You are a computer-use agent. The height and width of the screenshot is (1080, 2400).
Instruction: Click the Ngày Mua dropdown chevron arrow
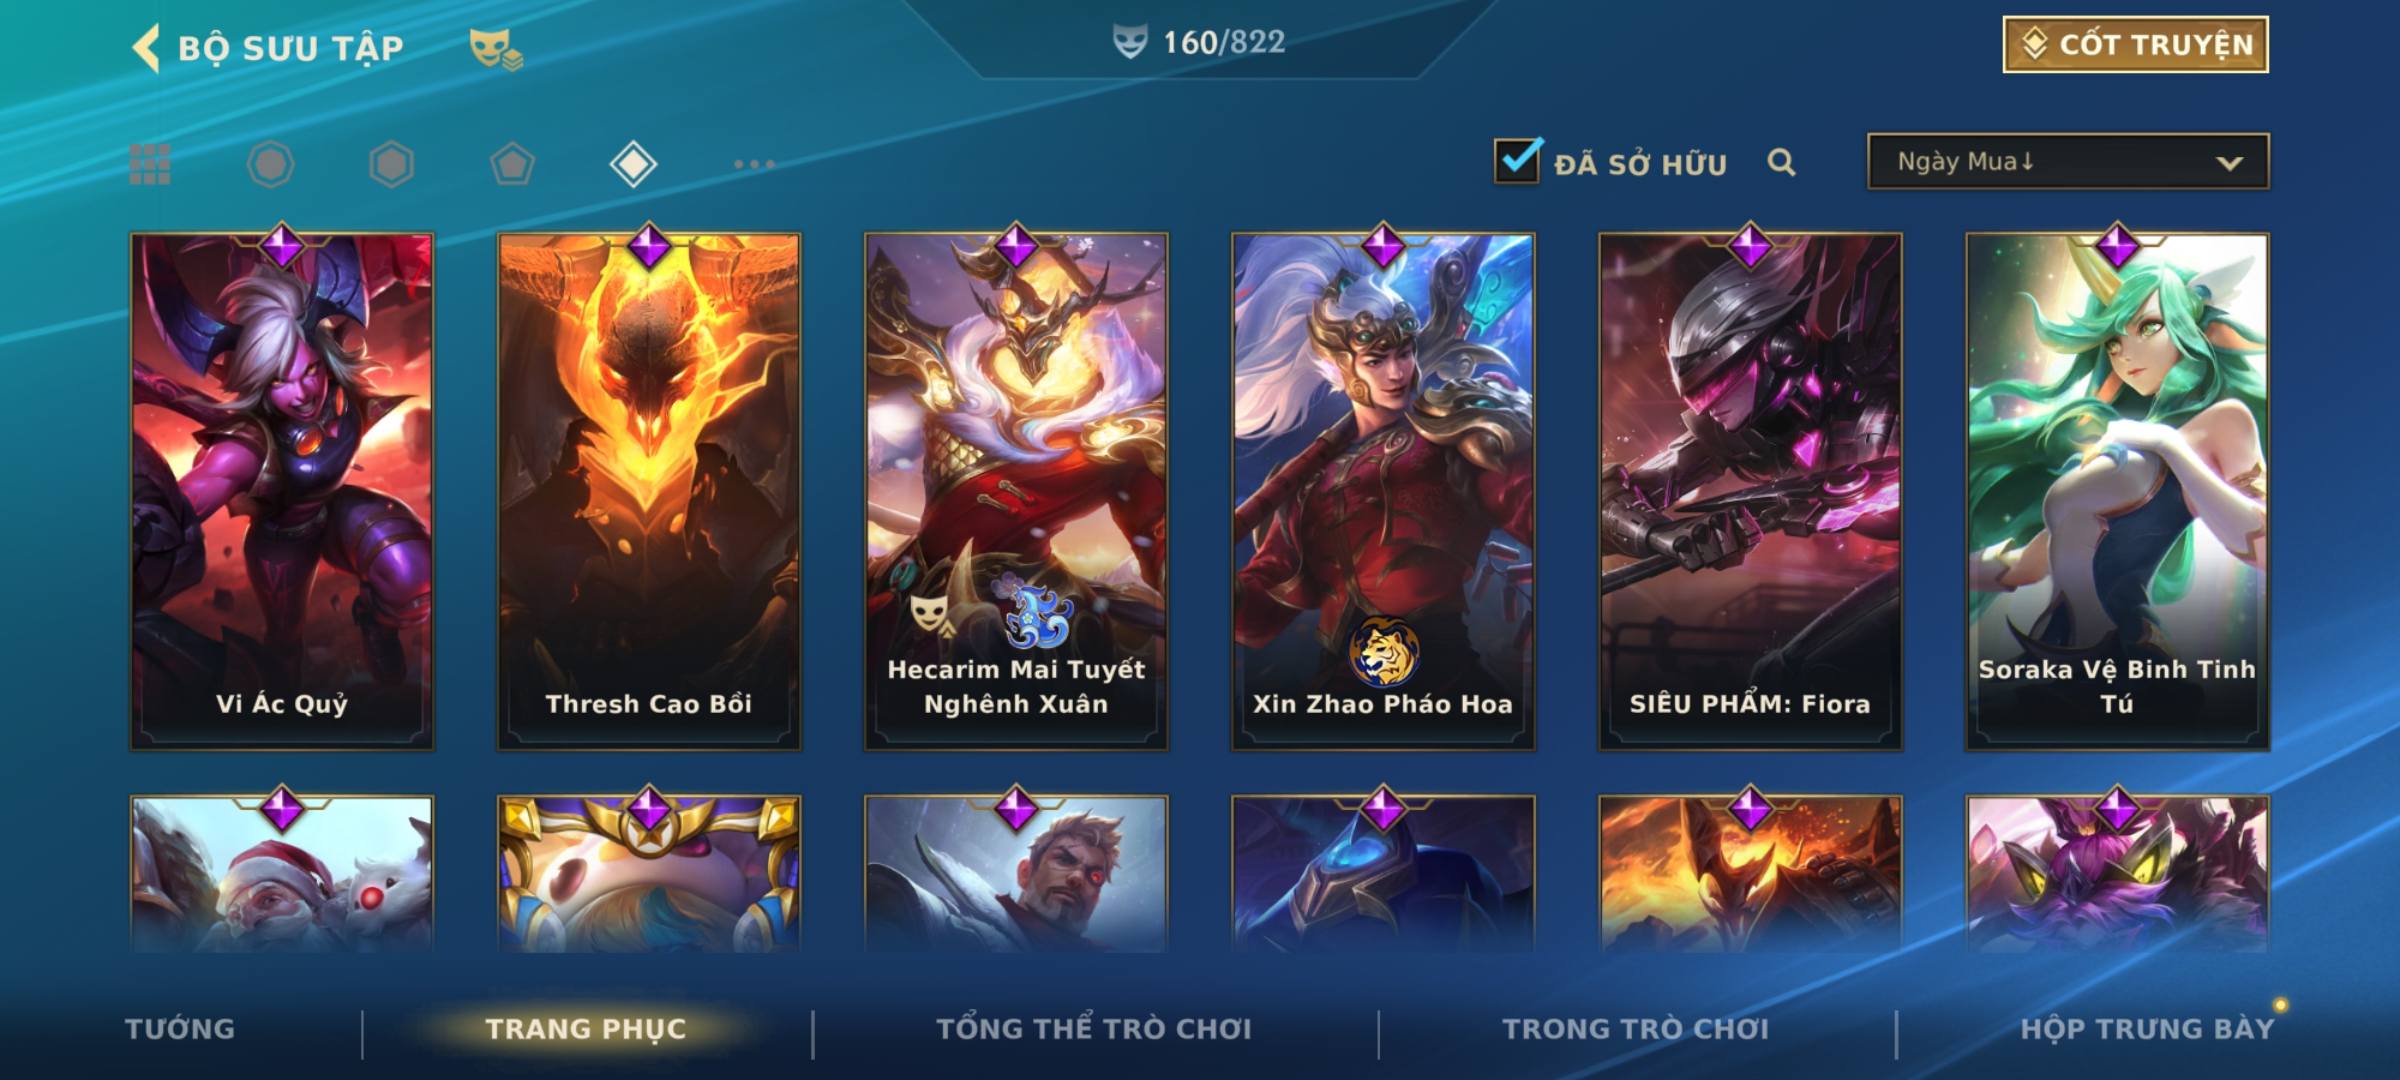pos(2229,163)
